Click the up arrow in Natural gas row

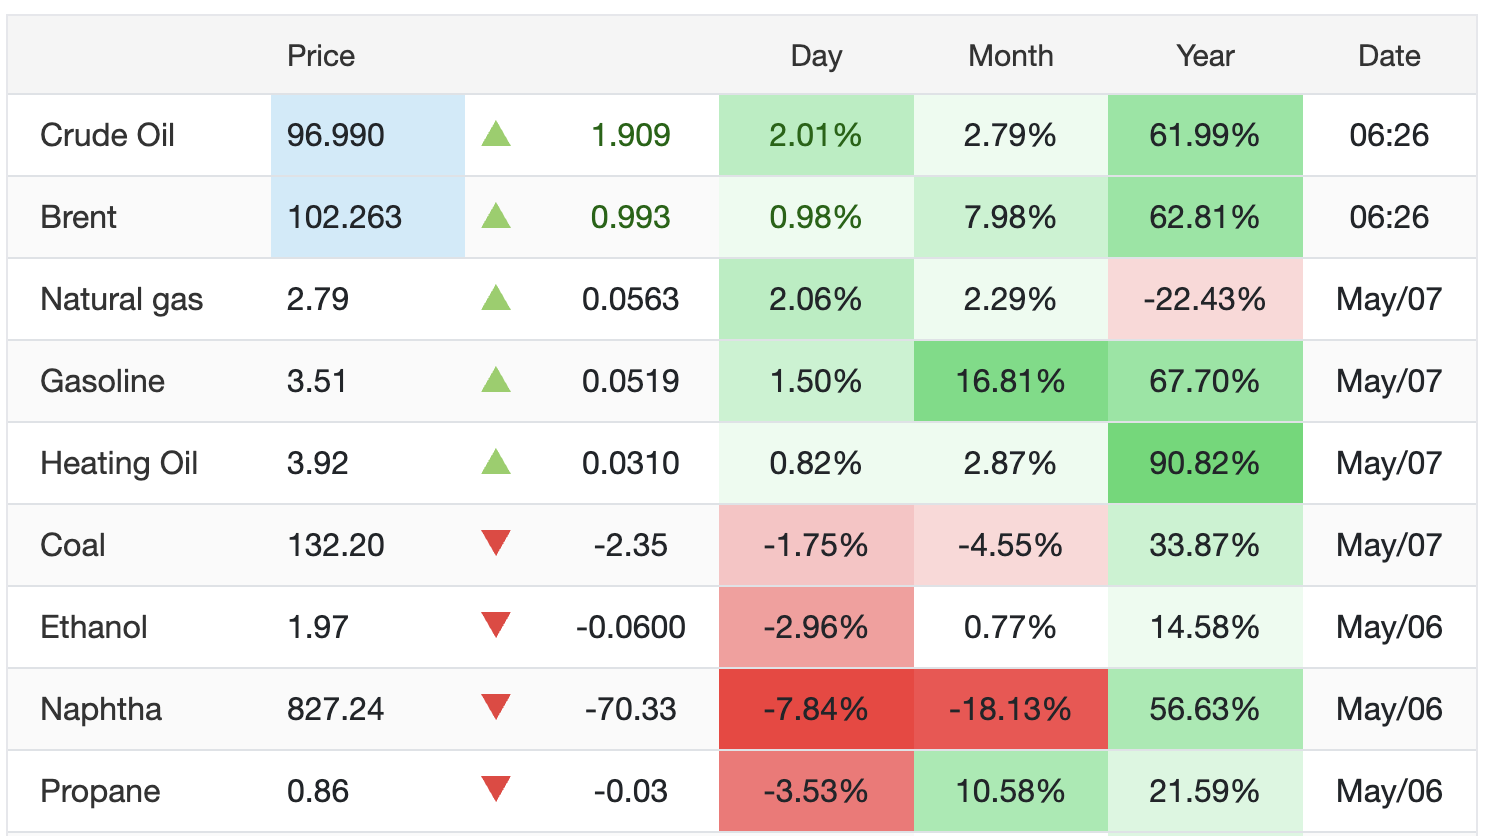point(496,298)
